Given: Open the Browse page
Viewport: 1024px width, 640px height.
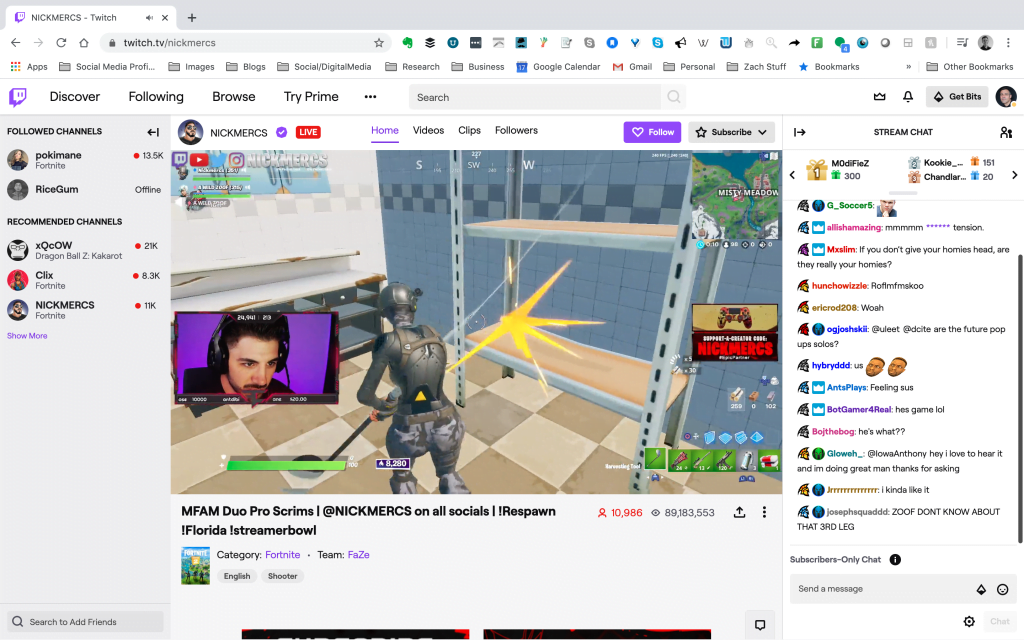Looking at the screenshot, I should pos(234,97).
